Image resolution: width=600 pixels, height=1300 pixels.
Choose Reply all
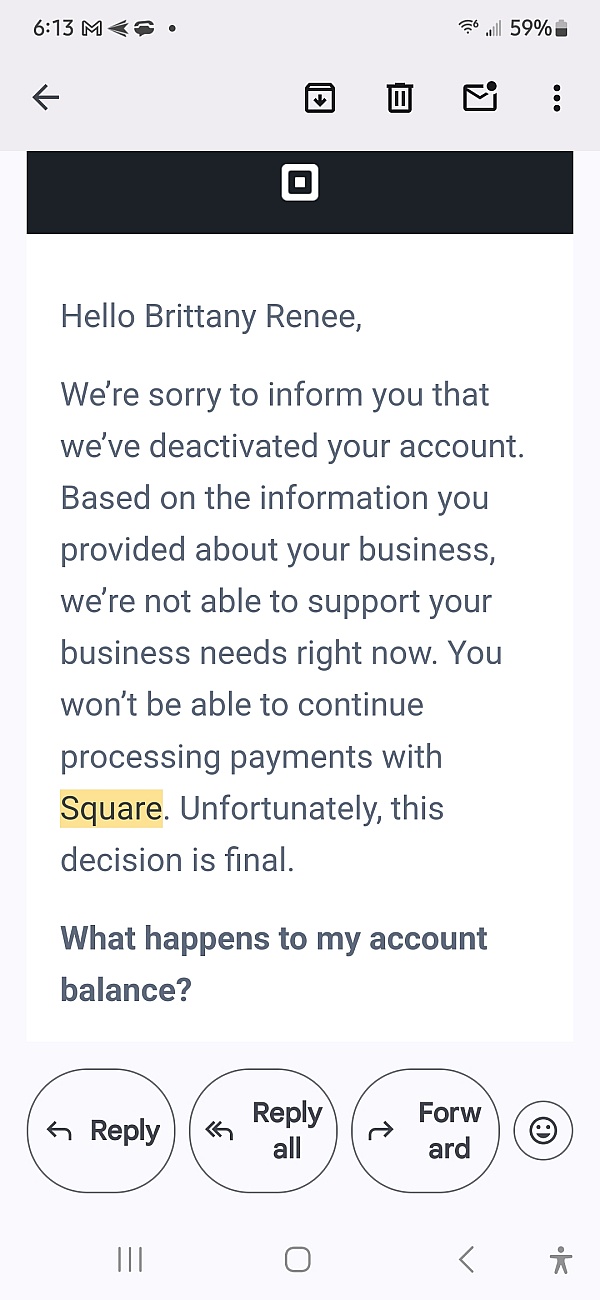click(263, 1131)
